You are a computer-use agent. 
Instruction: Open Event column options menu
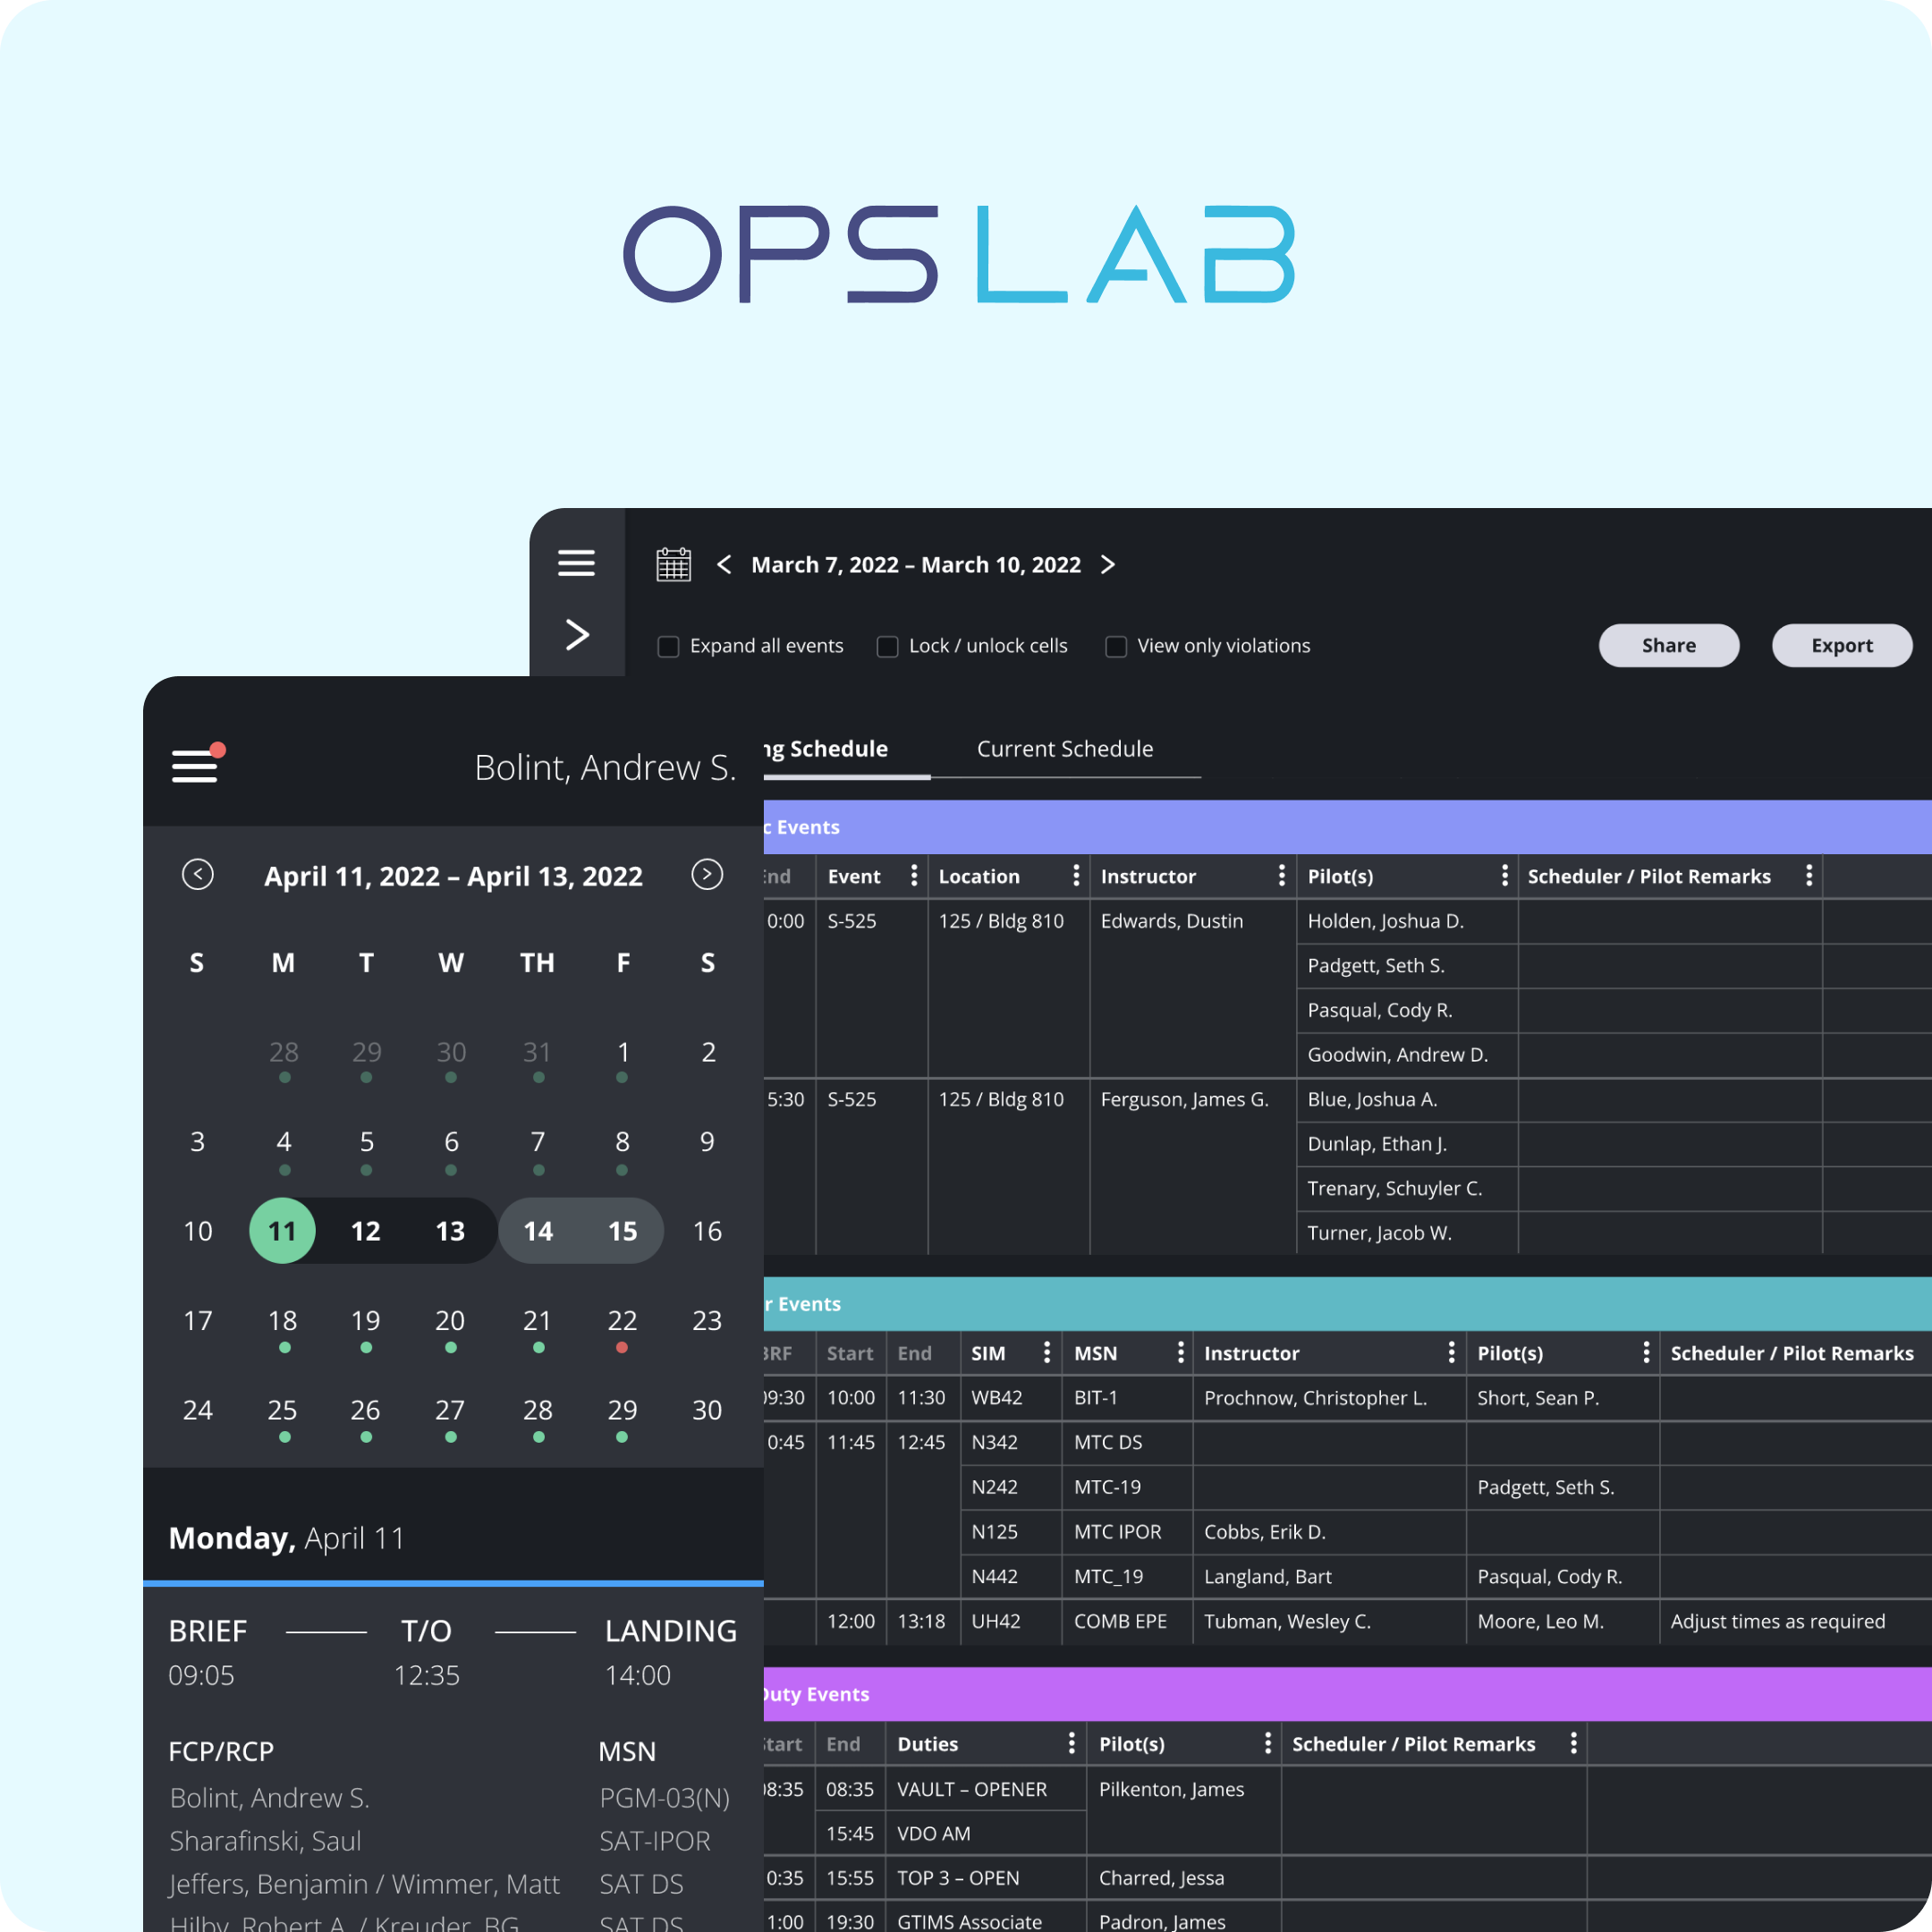click(x=913, y=876)
